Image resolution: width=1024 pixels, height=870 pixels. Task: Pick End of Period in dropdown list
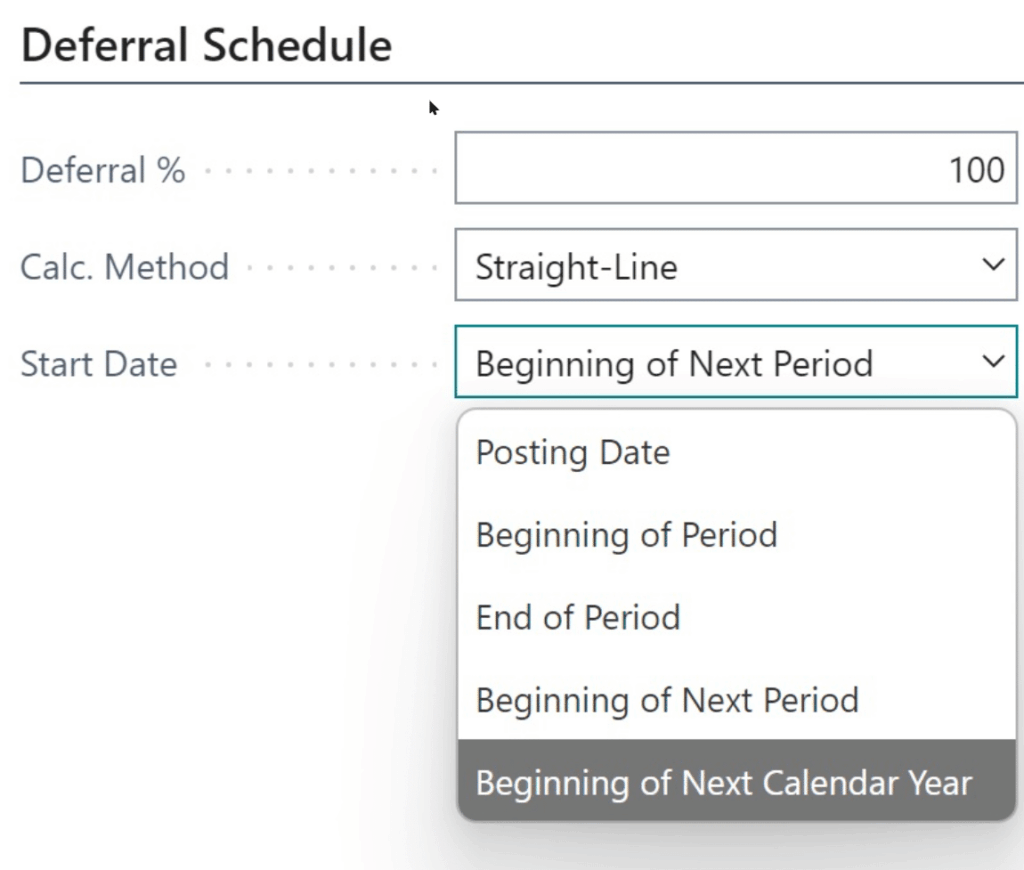[578, 617]
